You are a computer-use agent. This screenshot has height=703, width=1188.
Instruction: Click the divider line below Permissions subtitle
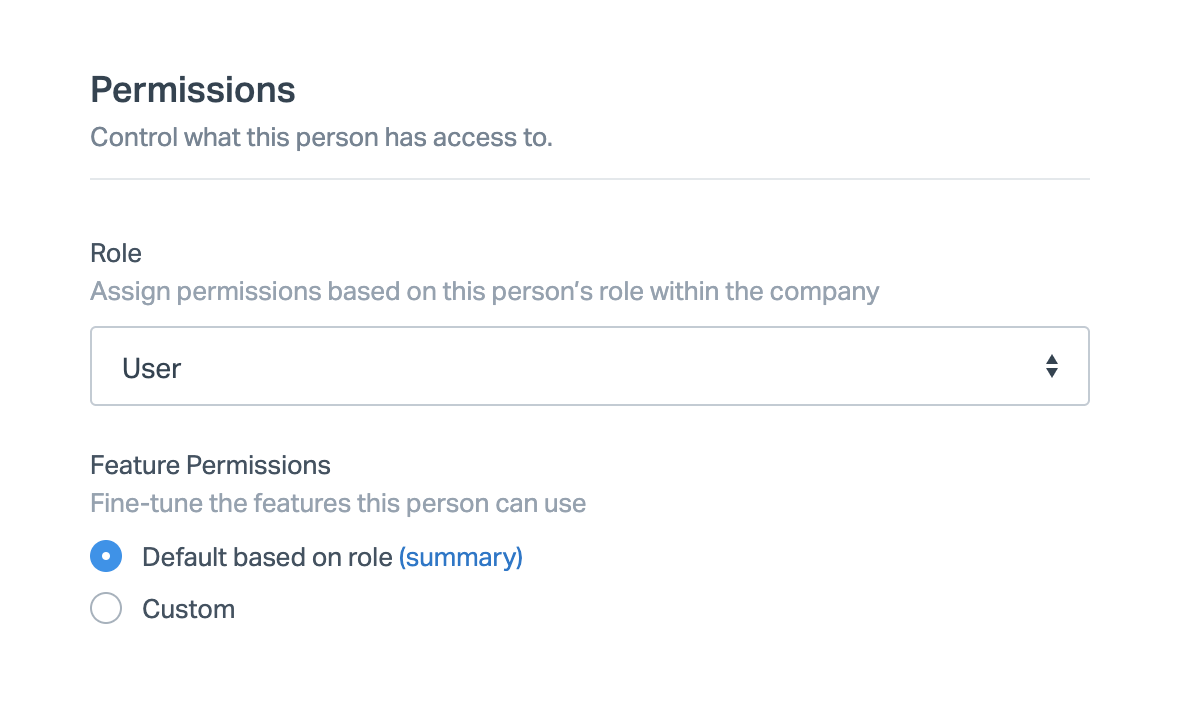point(589,179)
